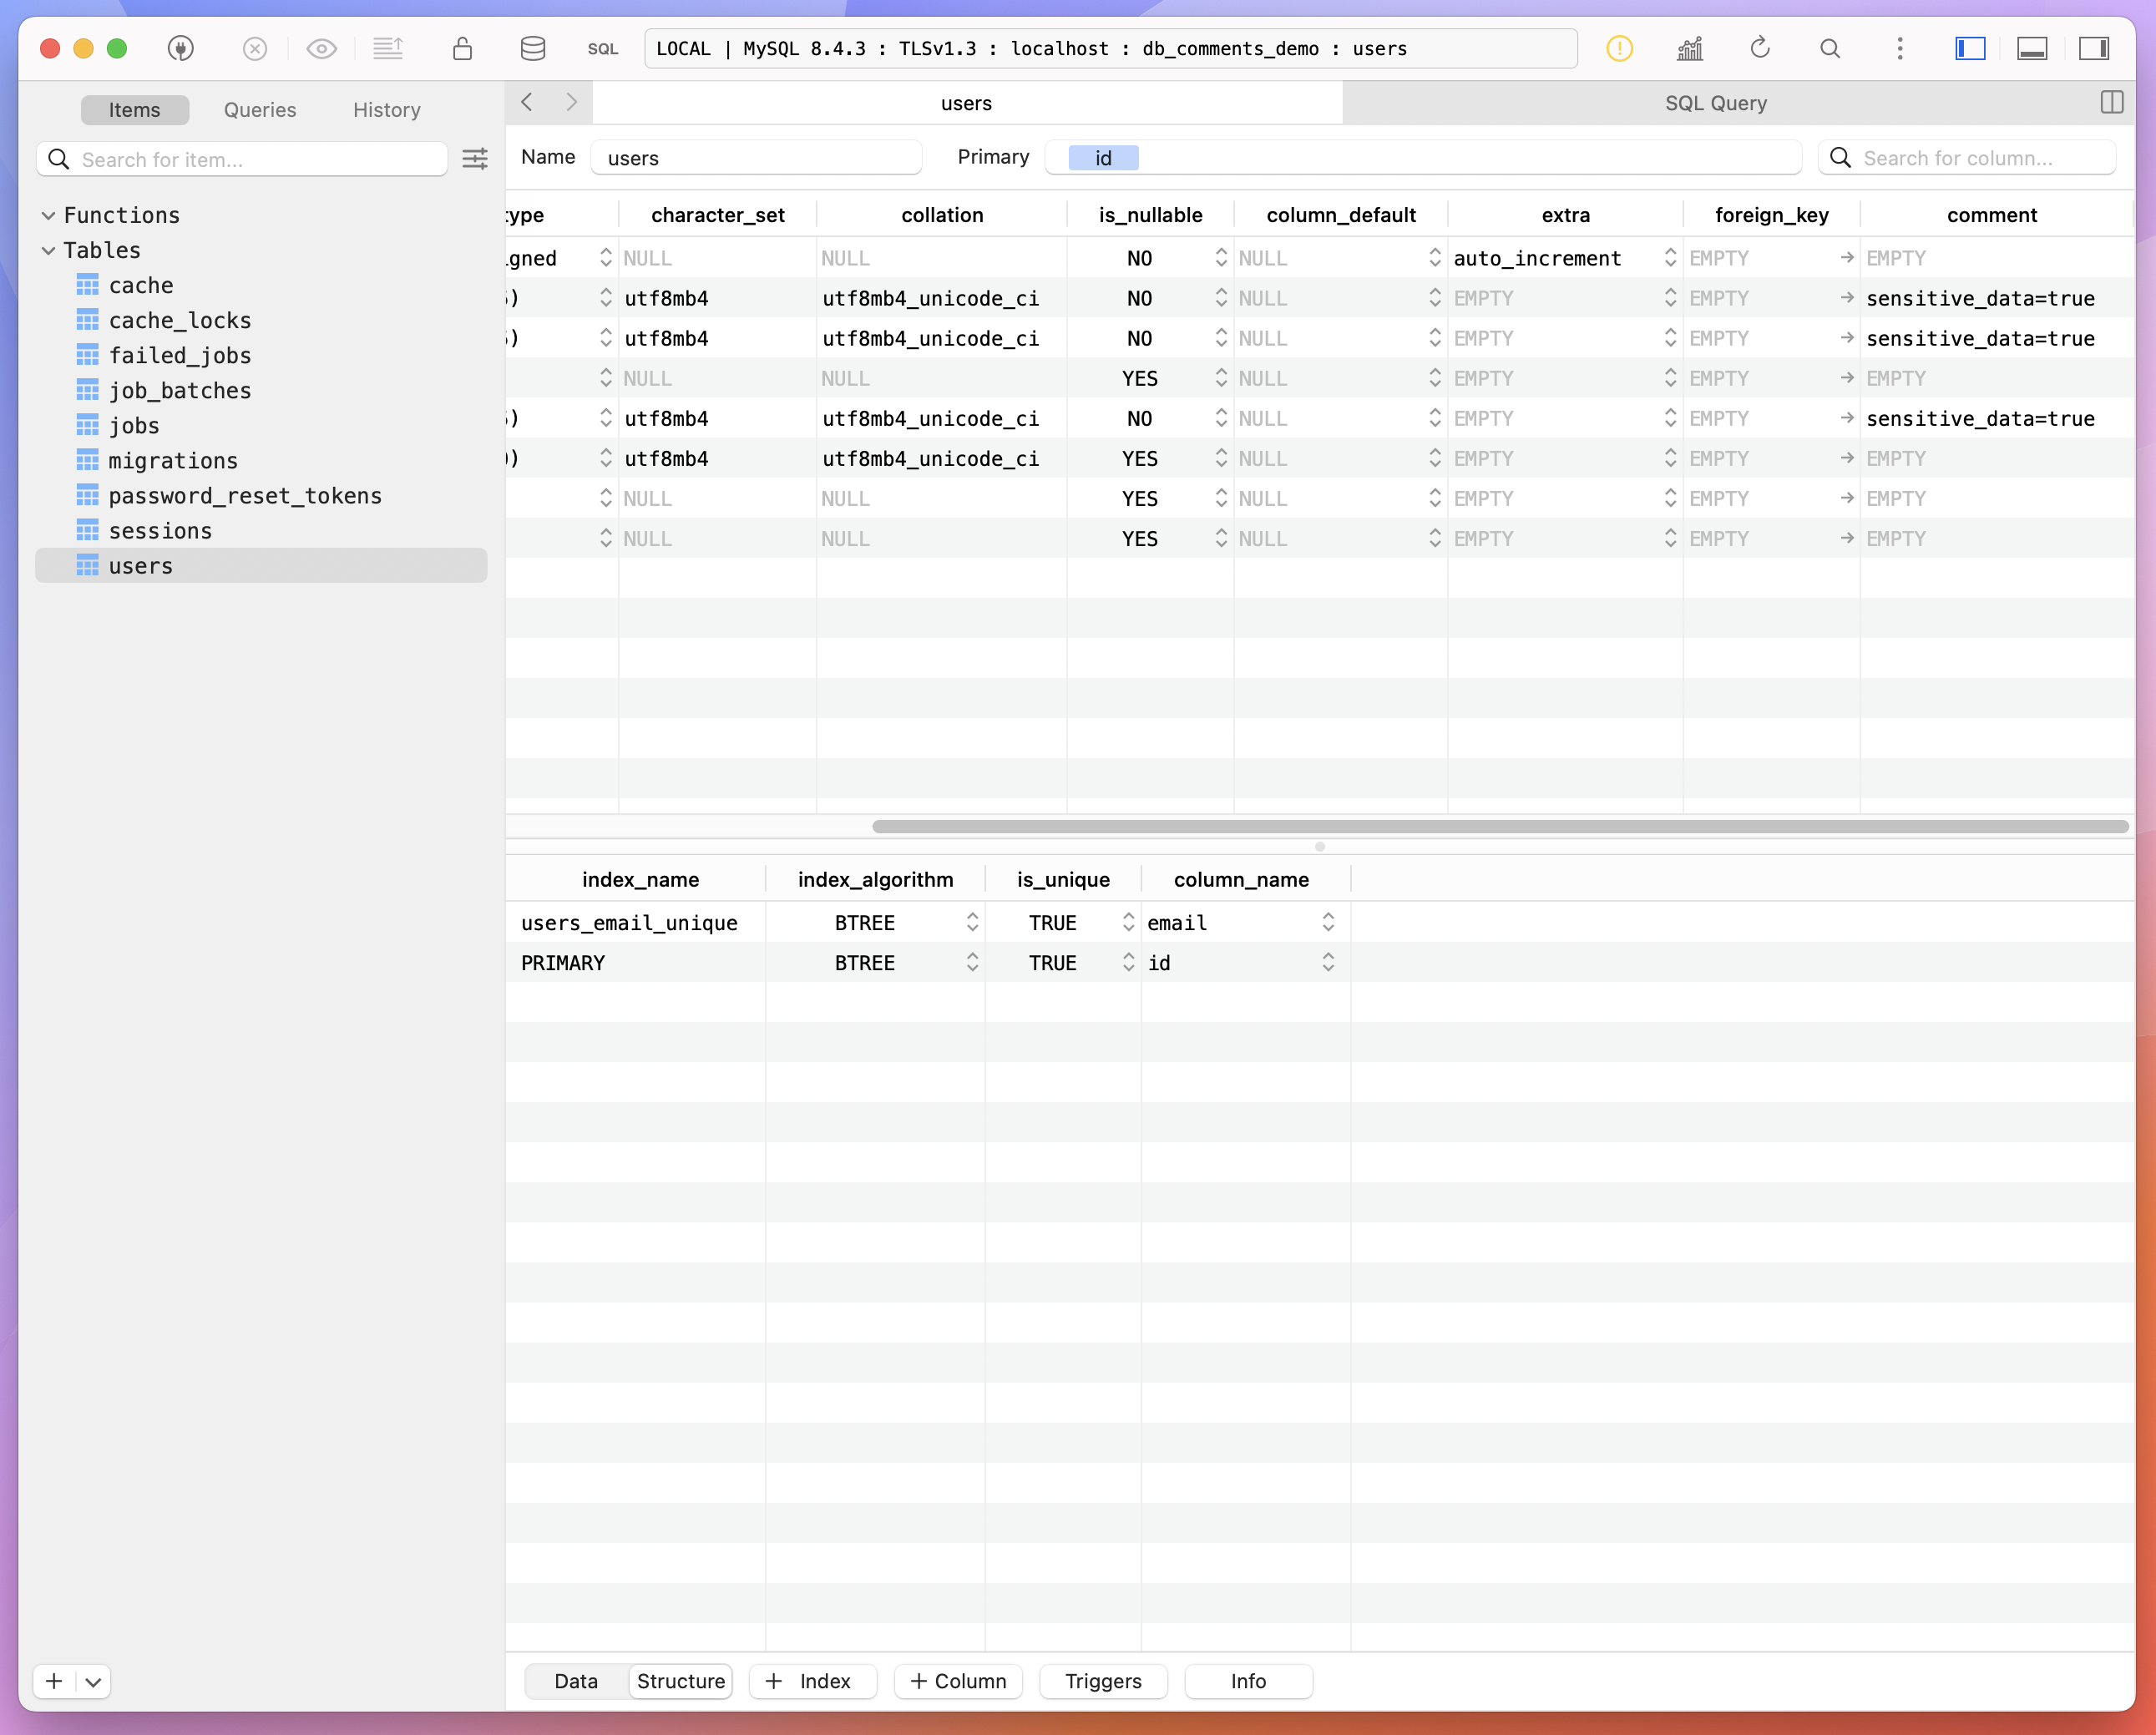Open the Triggers button
The image size is (2156, 1735).
(1103, 1681)
